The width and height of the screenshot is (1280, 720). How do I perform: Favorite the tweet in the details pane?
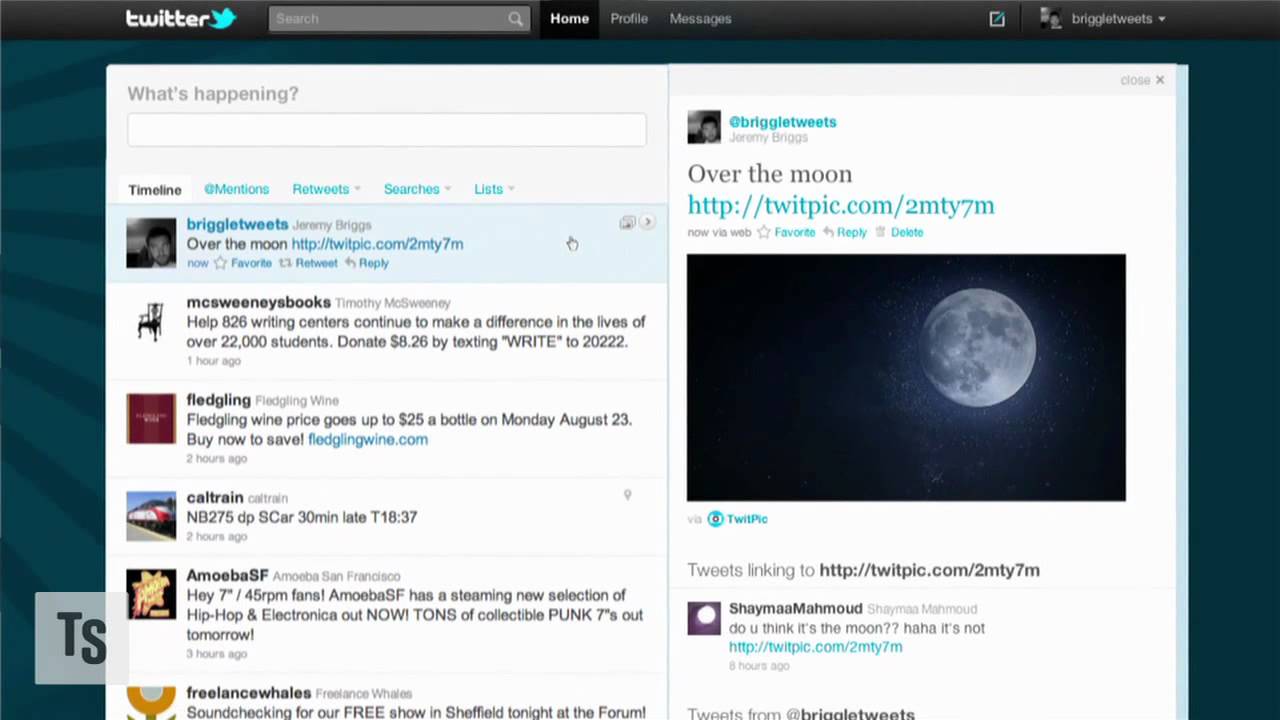tap(786, 232)
